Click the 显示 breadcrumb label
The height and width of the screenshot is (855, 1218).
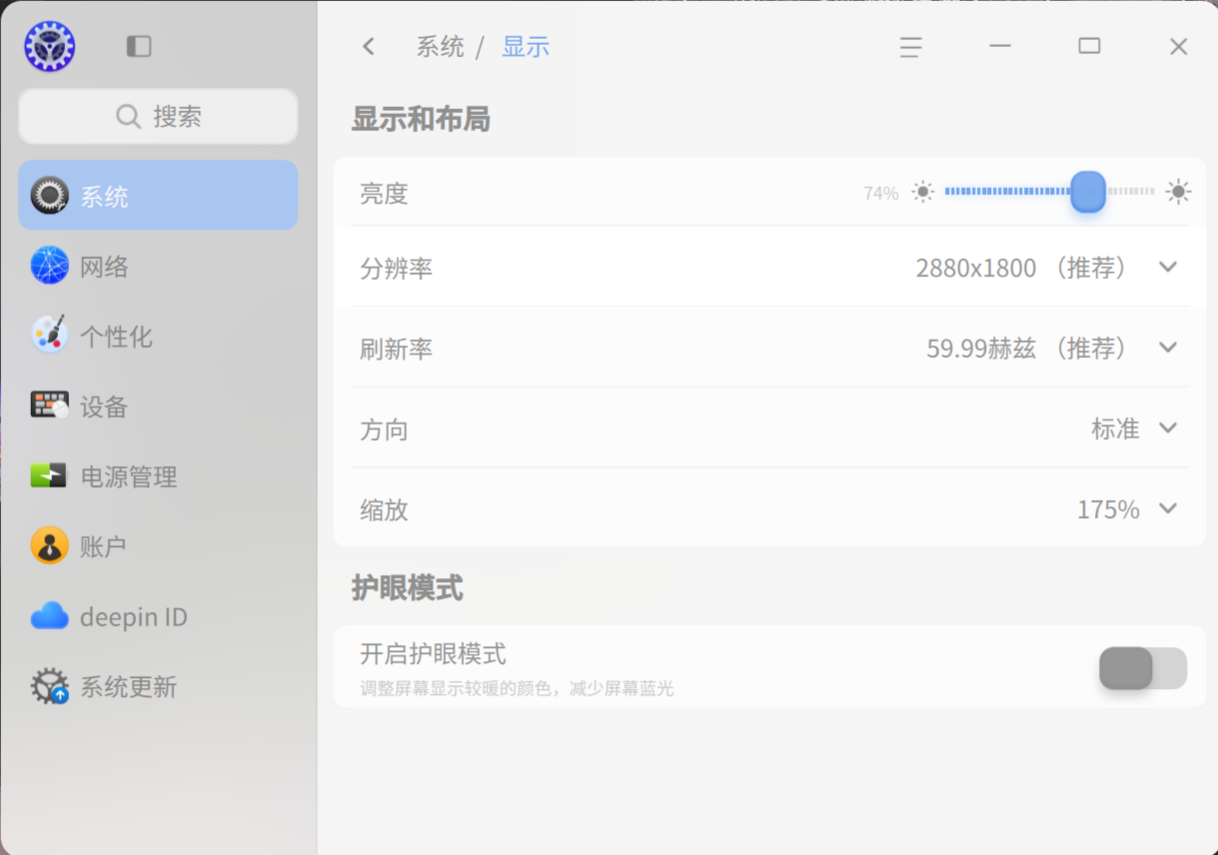point(526,47)
